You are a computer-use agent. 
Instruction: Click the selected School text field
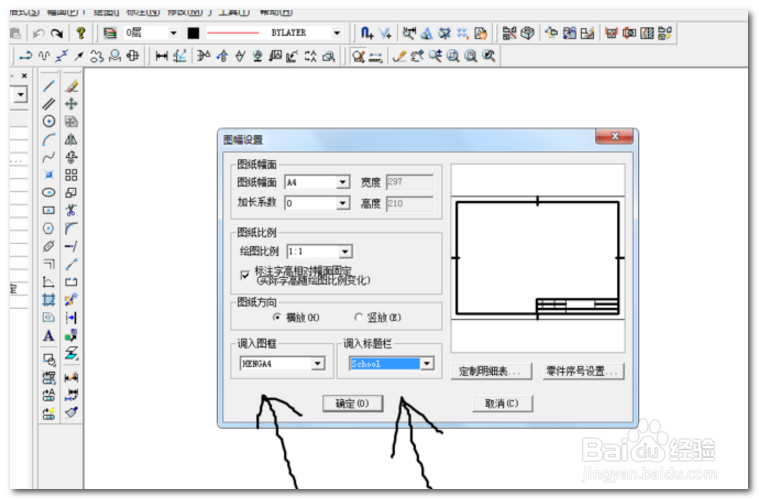[384, 364]
